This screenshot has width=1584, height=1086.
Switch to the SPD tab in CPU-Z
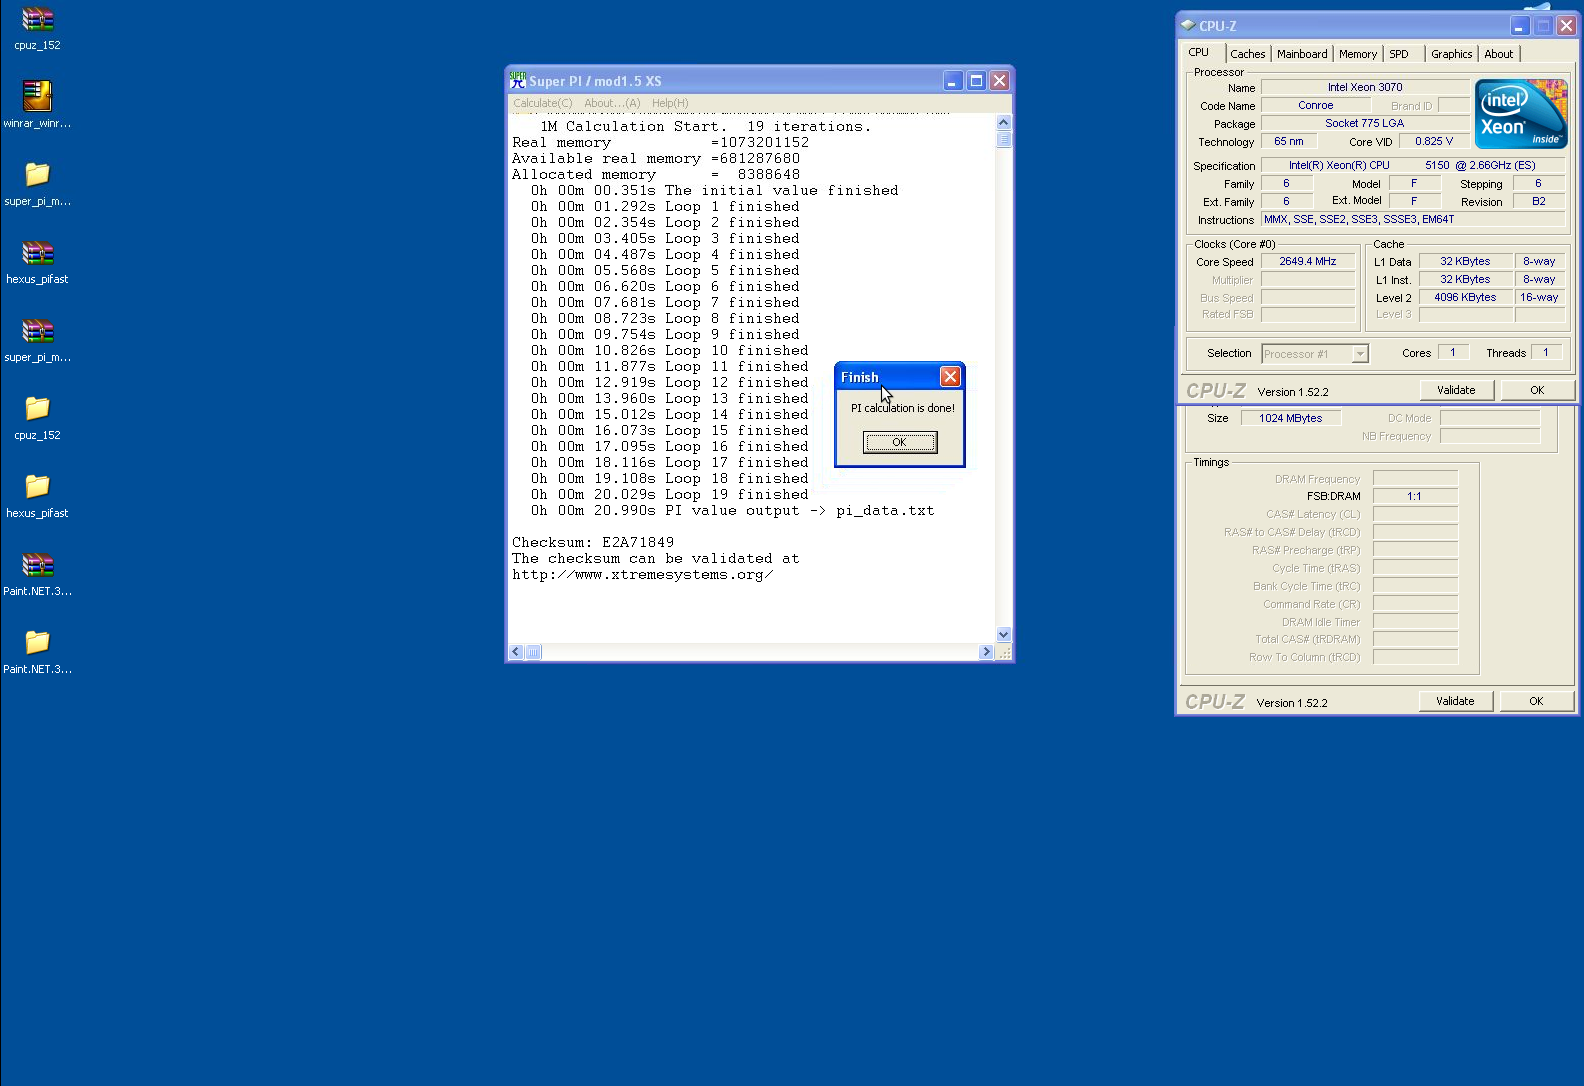click(x=1399, y=54)
